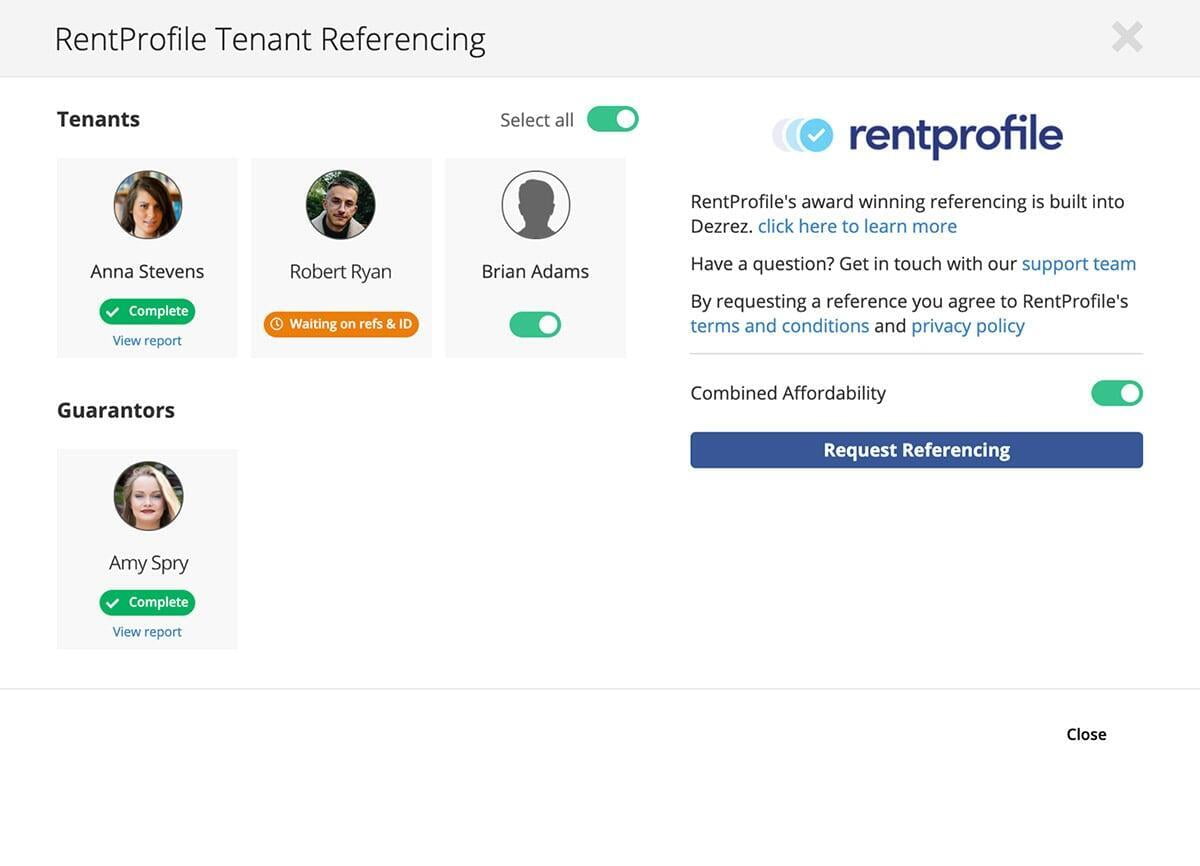The height and width of the screenshot is (866, 1200).
Task: Click the Robert Ryan name text
Action: (x=341, y=272)
